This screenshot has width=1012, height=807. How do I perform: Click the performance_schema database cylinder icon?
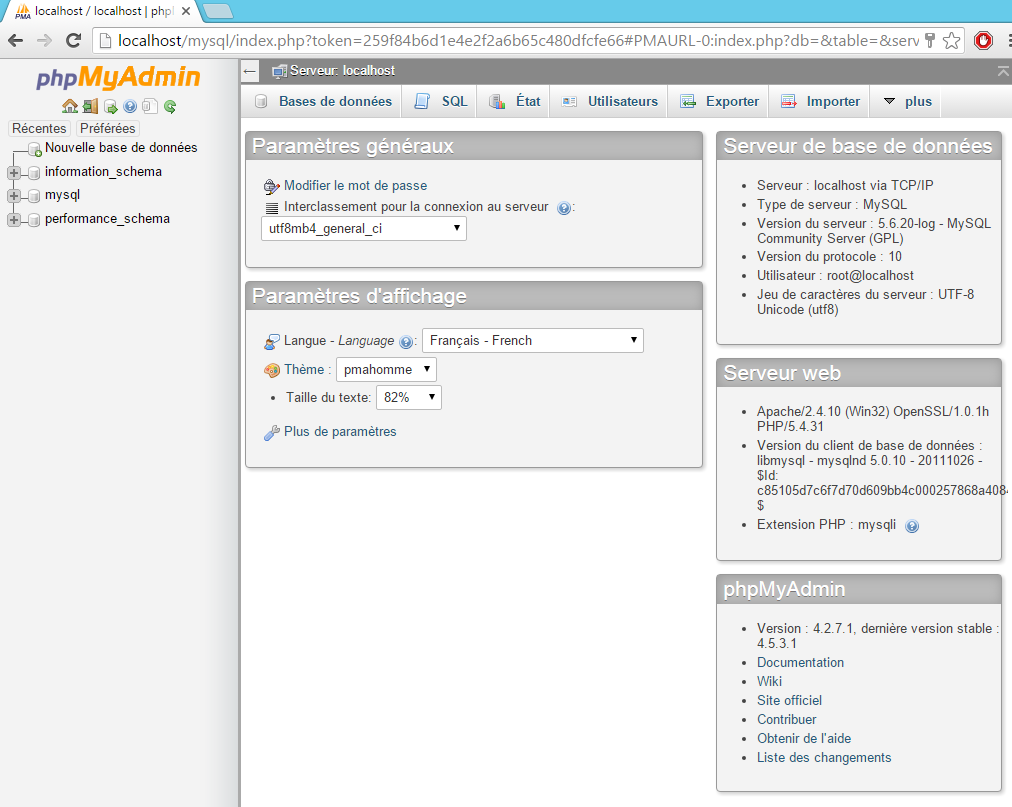[x=34, y=220]
